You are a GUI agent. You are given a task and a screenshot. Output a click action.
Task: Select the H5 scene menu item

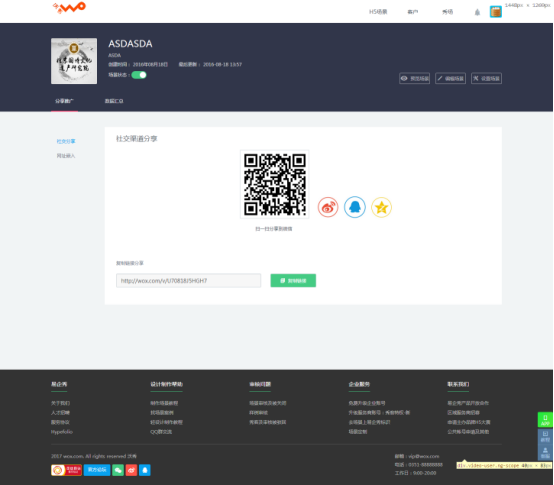coord(378,12)
